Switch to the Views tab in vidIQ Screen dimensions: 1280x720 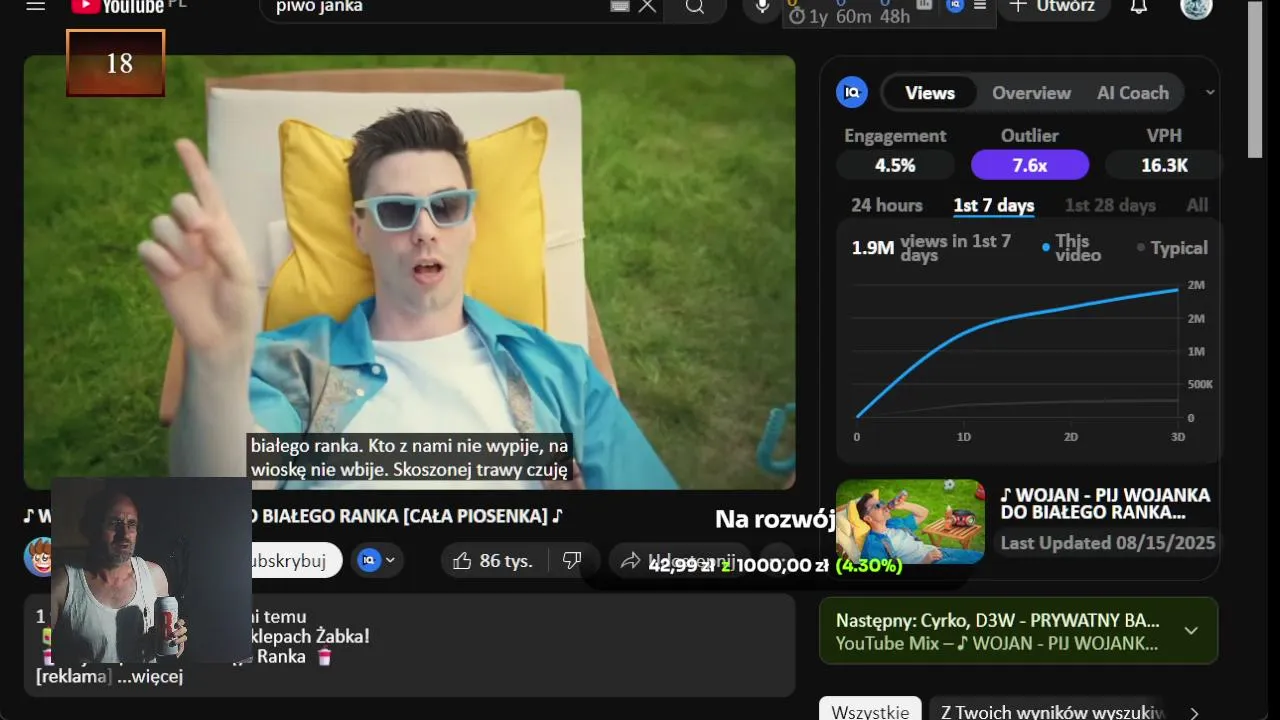[930, 93]
